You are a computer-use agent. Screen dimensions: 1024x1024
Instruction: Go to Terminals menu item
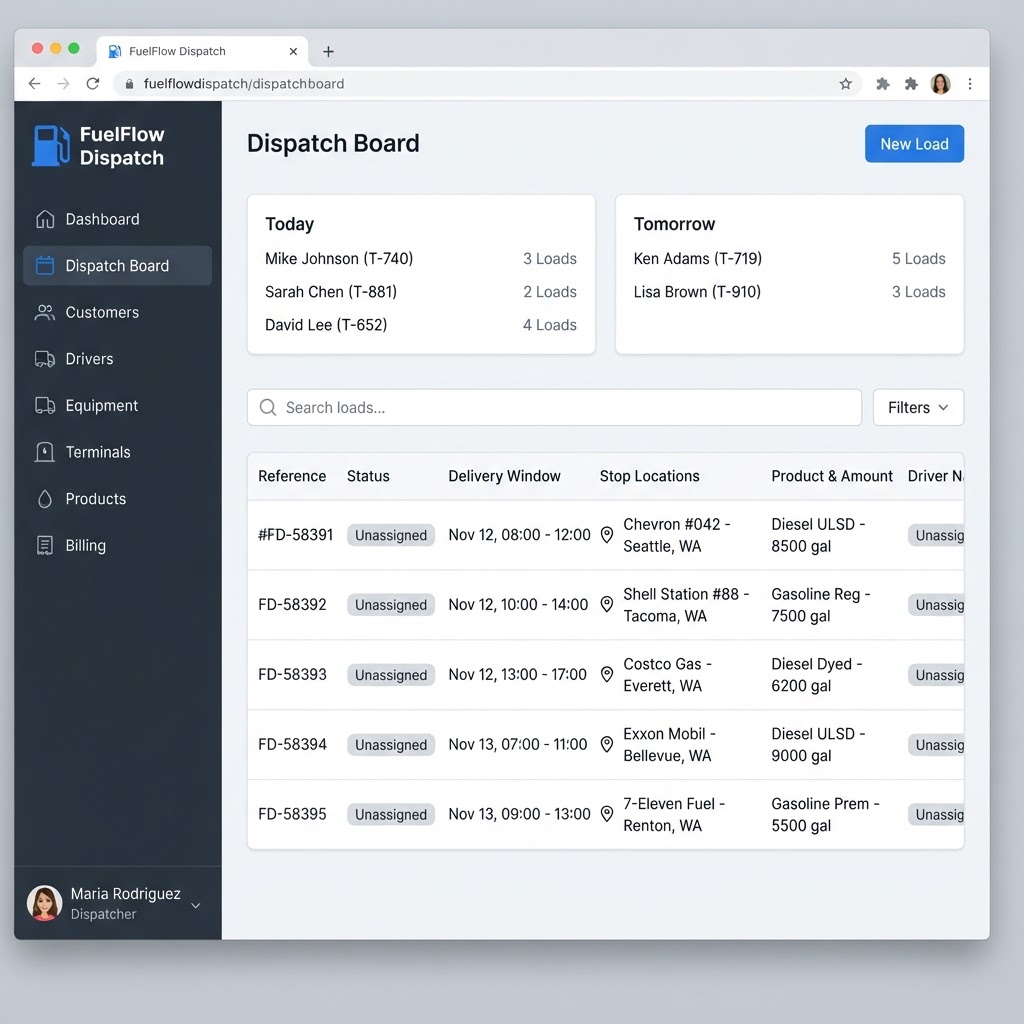[x=118, y=452]
